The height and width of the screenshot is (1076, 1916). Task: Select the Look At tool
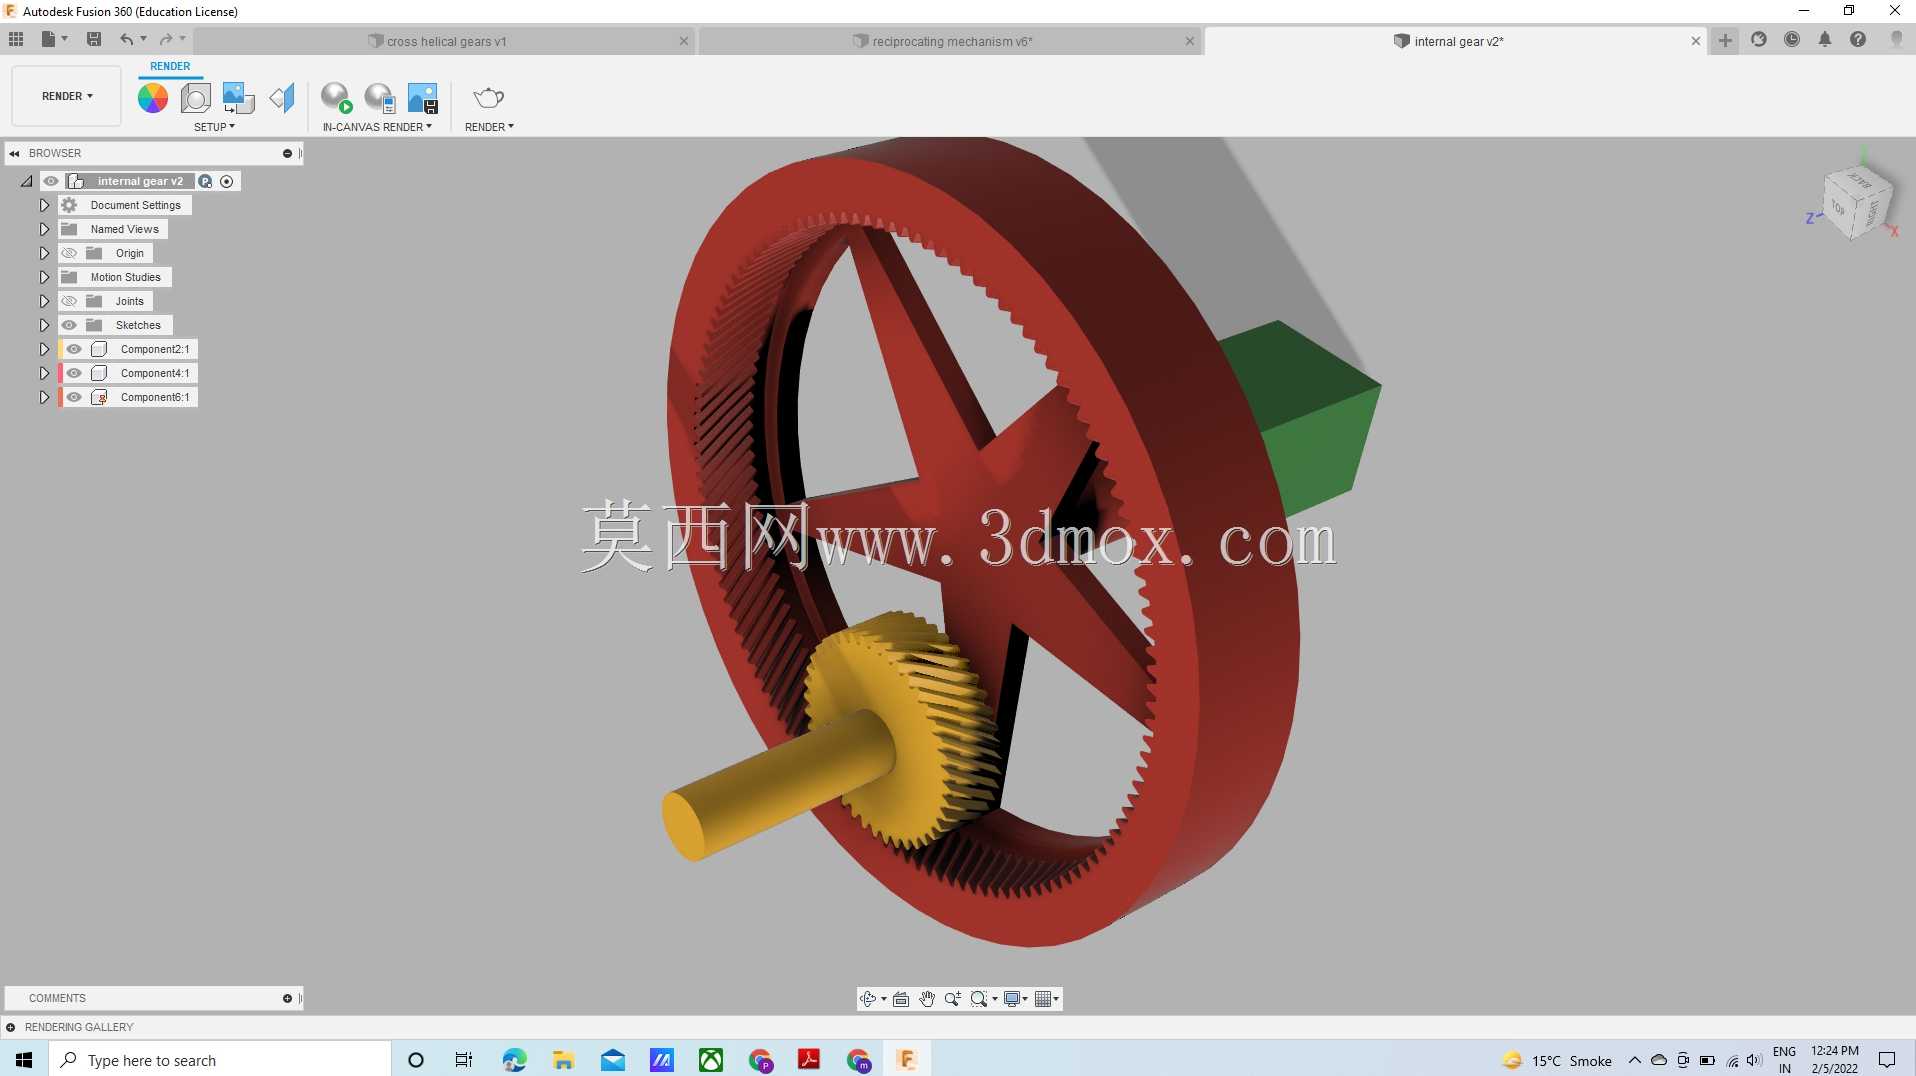pos(901,999)
